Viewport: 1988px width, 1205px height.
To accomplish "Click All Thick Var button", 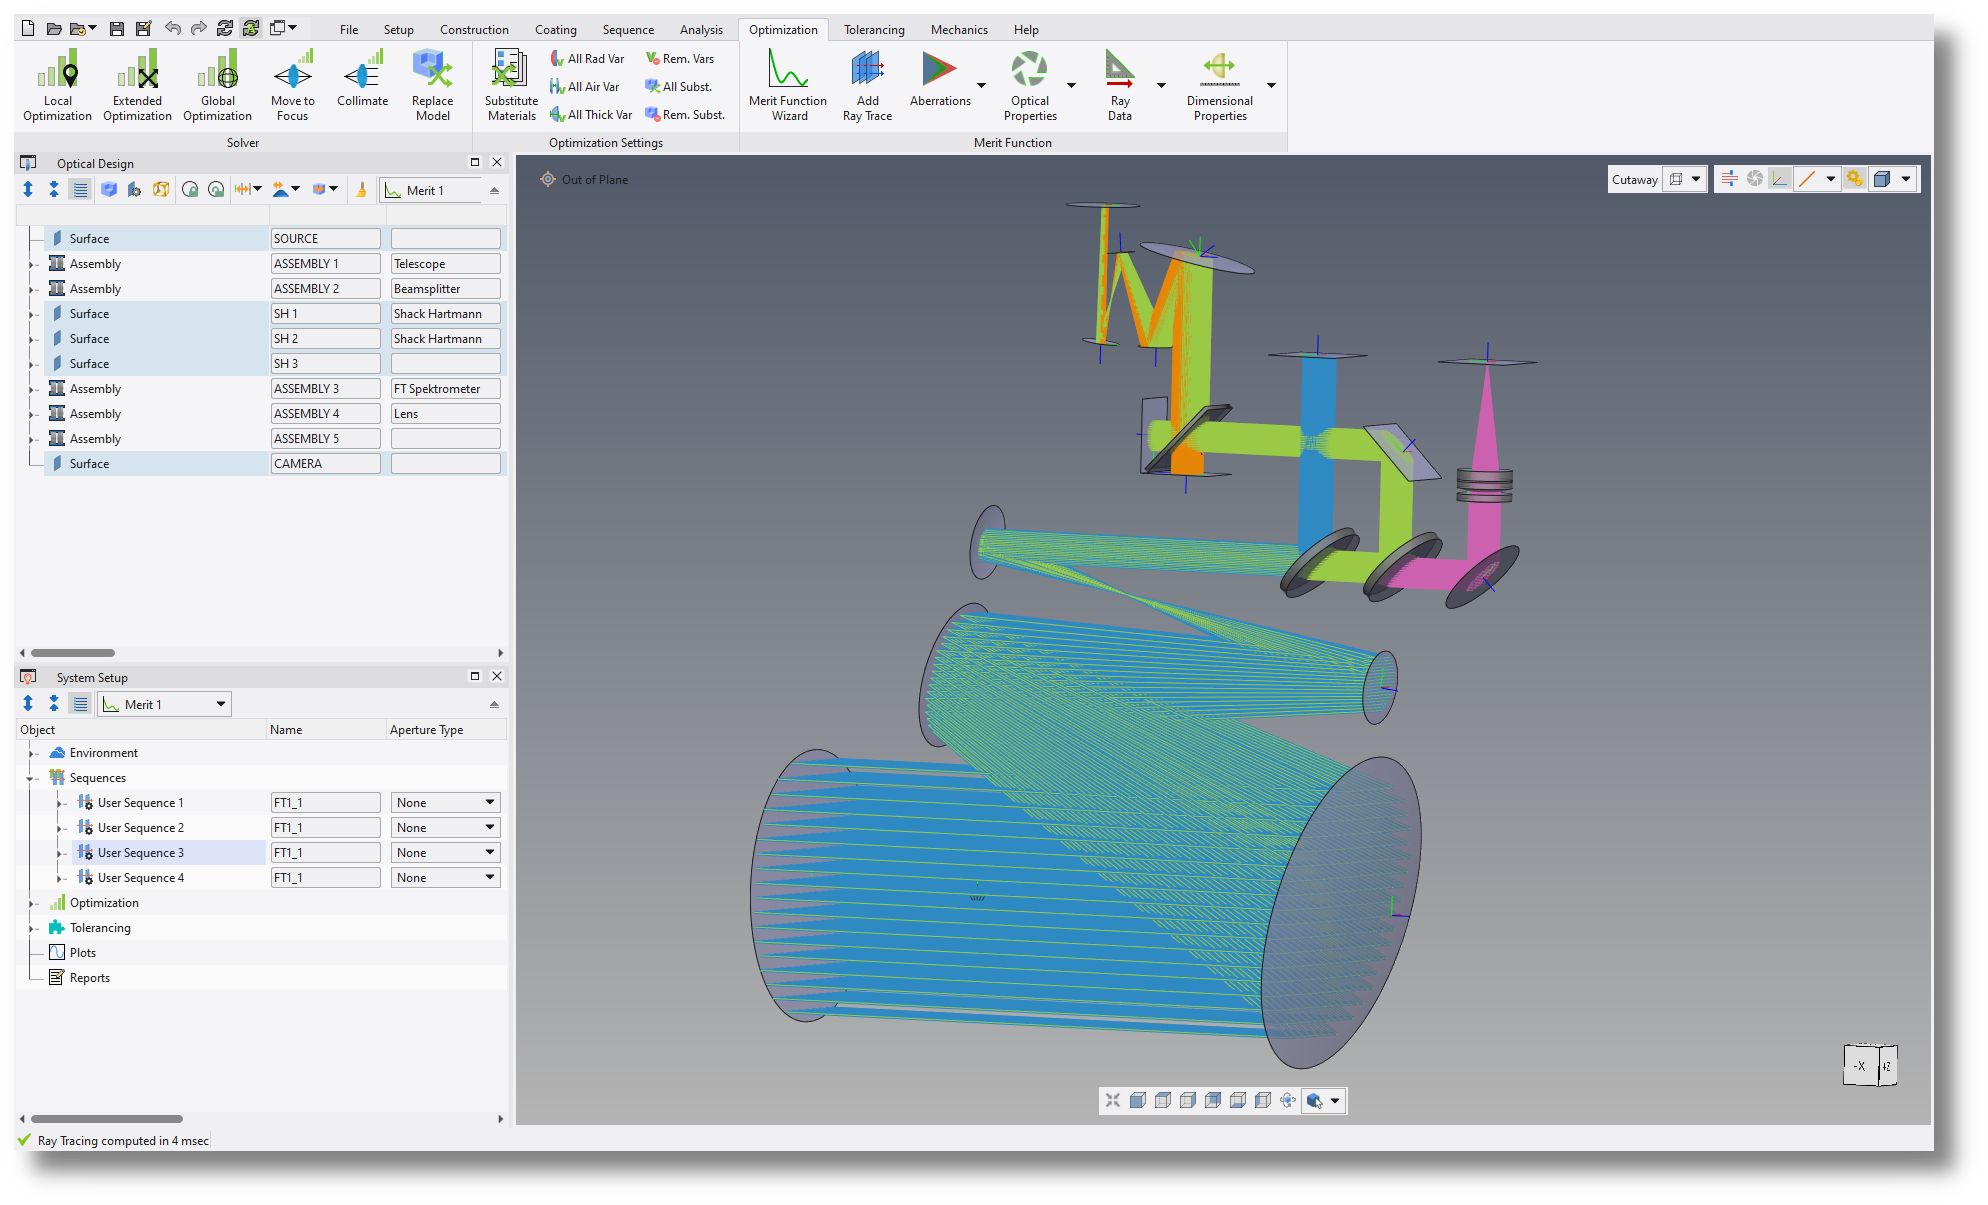I will point(591,115).
